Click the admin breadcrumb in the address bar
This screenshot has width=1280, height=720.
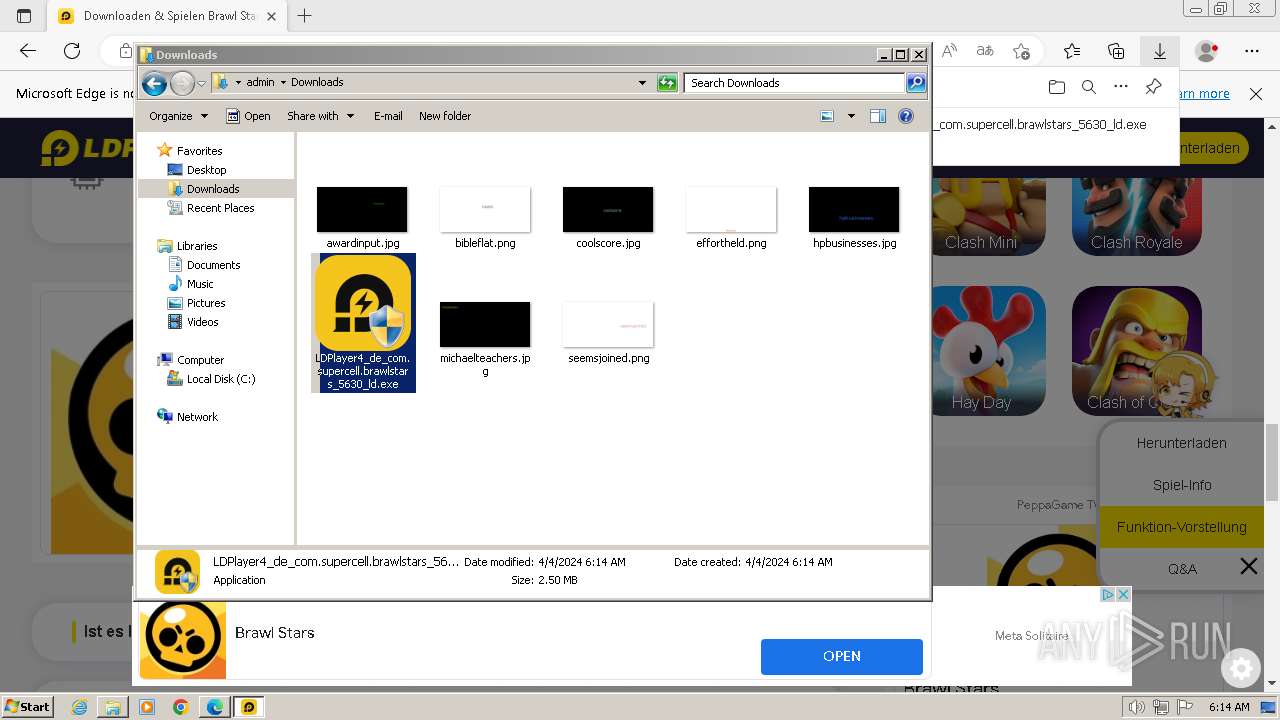[x=260, y=82]
